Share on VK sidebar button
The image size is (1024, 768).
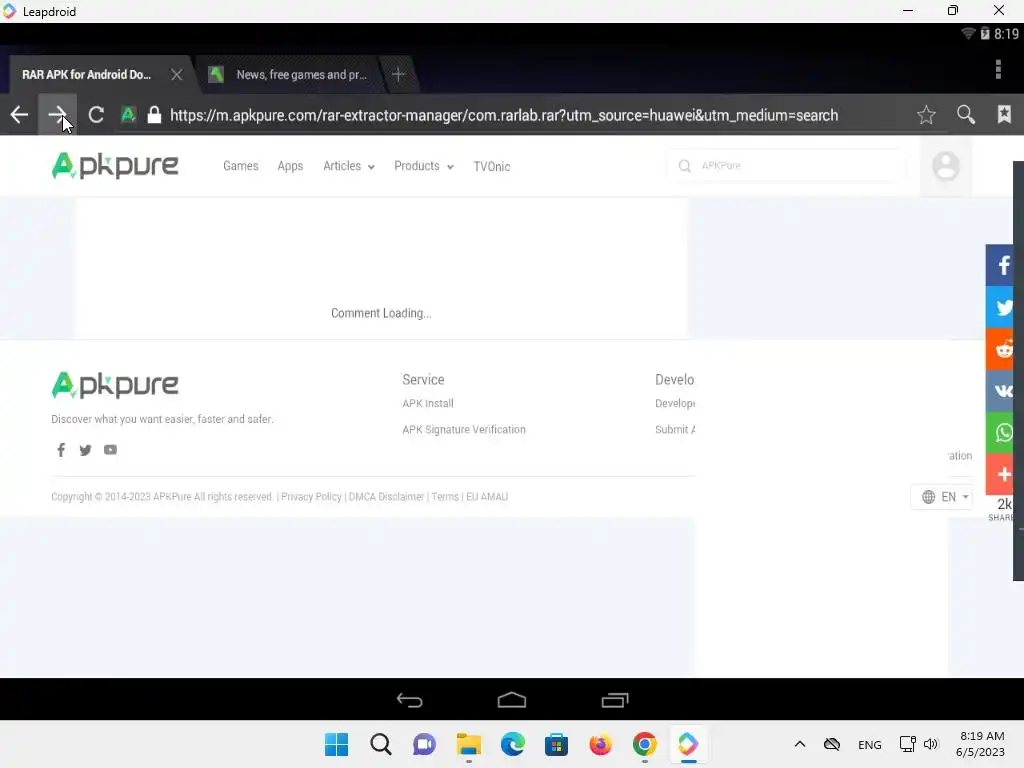1000,391
